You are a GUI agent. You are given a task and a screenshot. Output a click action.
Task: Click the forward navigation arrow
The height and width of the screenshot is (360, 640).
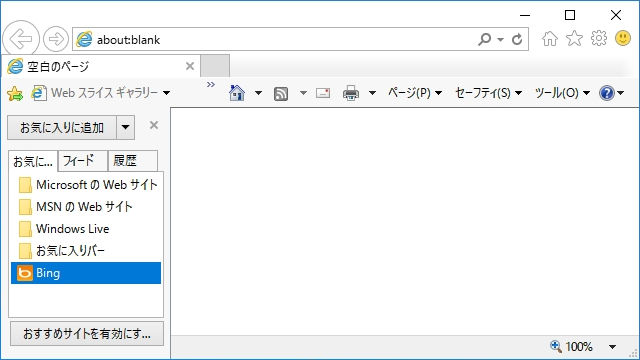point(56,39)
